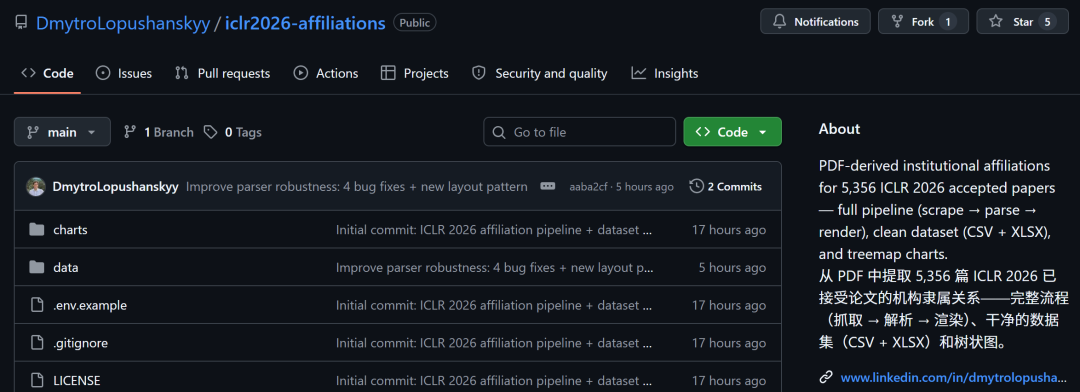Switch to the Code tab
Image resolution: width=1080 pixels, height=392 pixels.
pos(48,73)
